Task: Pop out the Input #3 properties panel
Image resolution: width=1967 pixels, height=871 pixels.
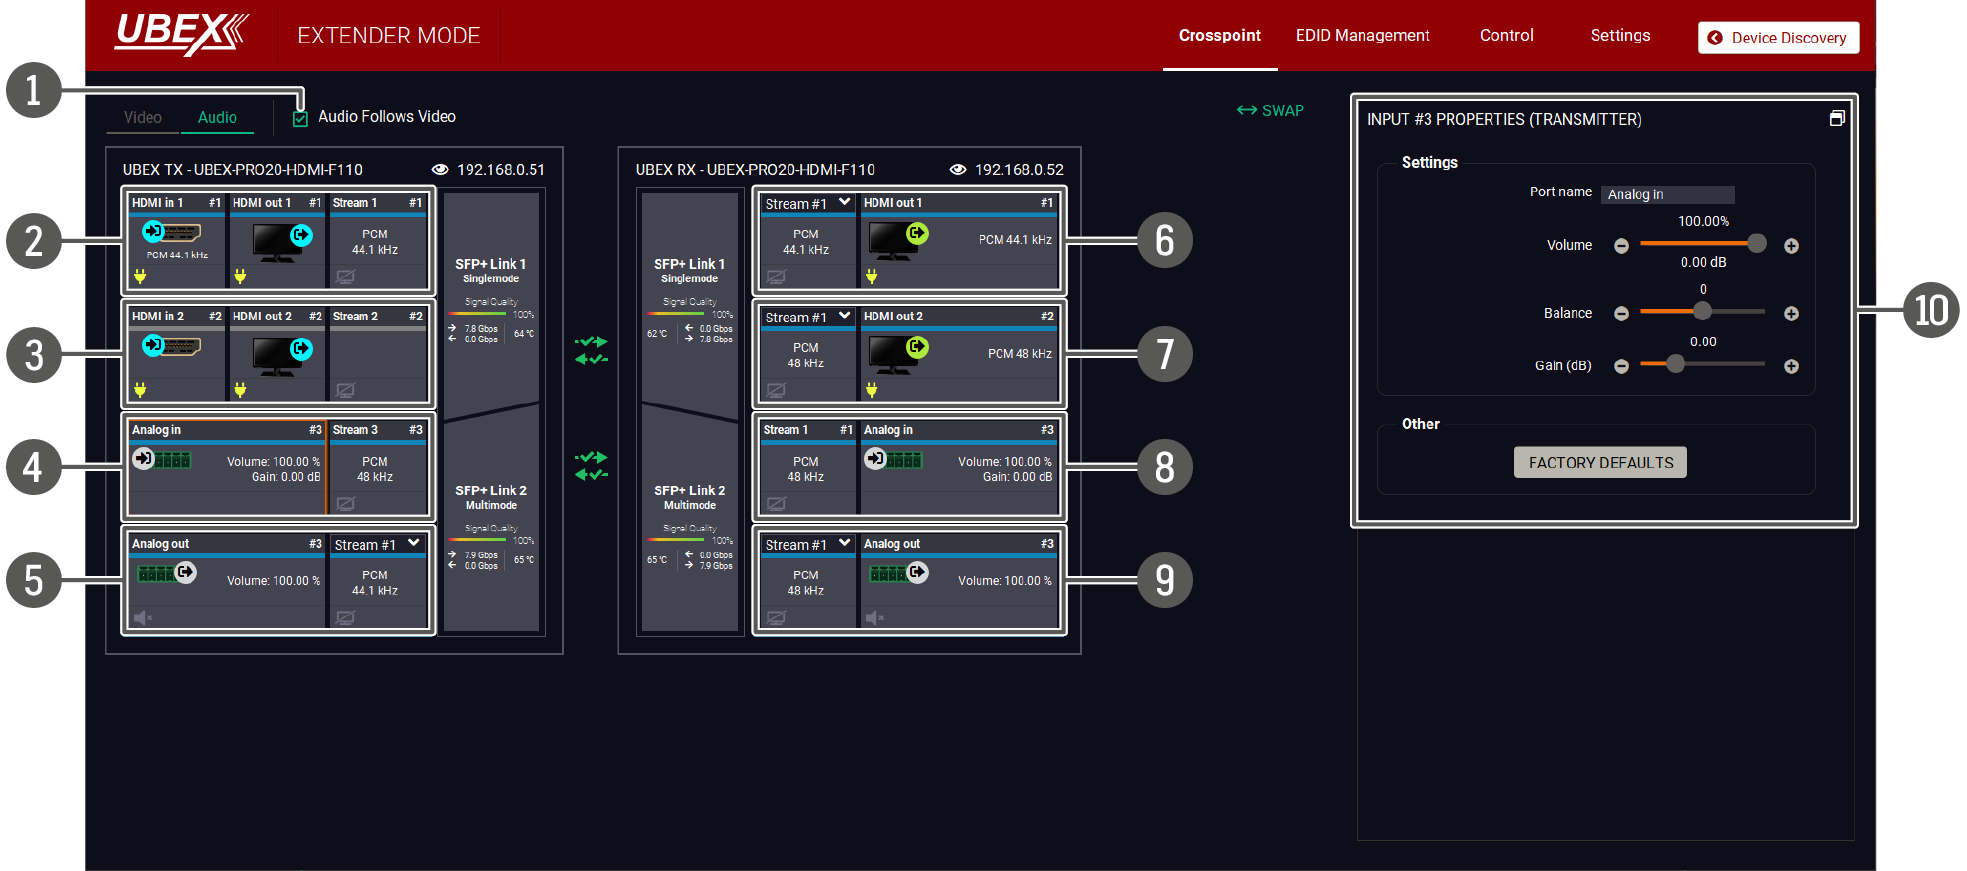Action: pos(1836,119)
